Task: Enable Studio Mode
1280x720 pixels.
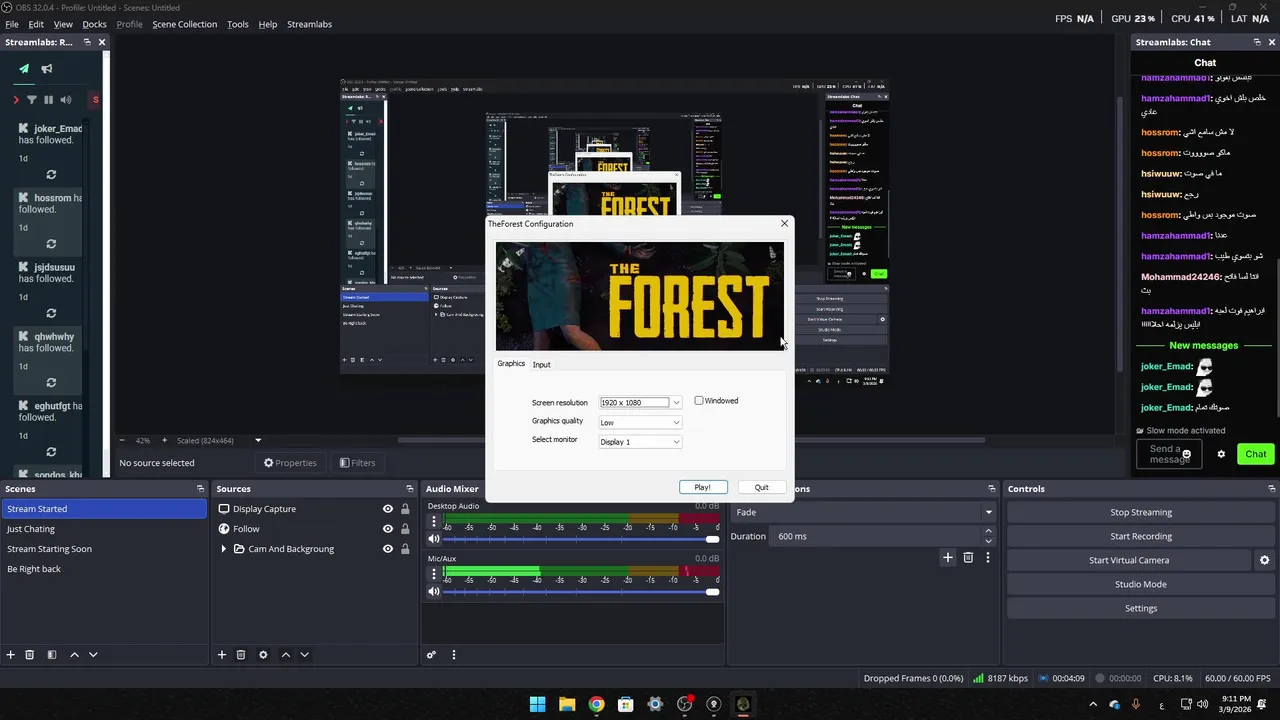Action: click(x=1140, y=584)
